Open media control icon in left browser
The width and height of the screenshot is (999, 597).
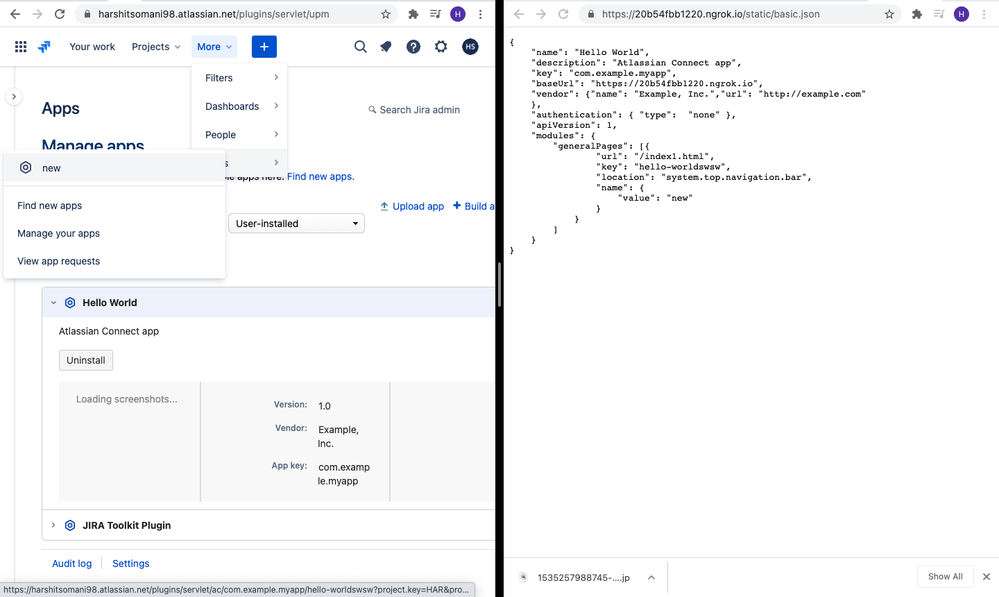[435, 14]
